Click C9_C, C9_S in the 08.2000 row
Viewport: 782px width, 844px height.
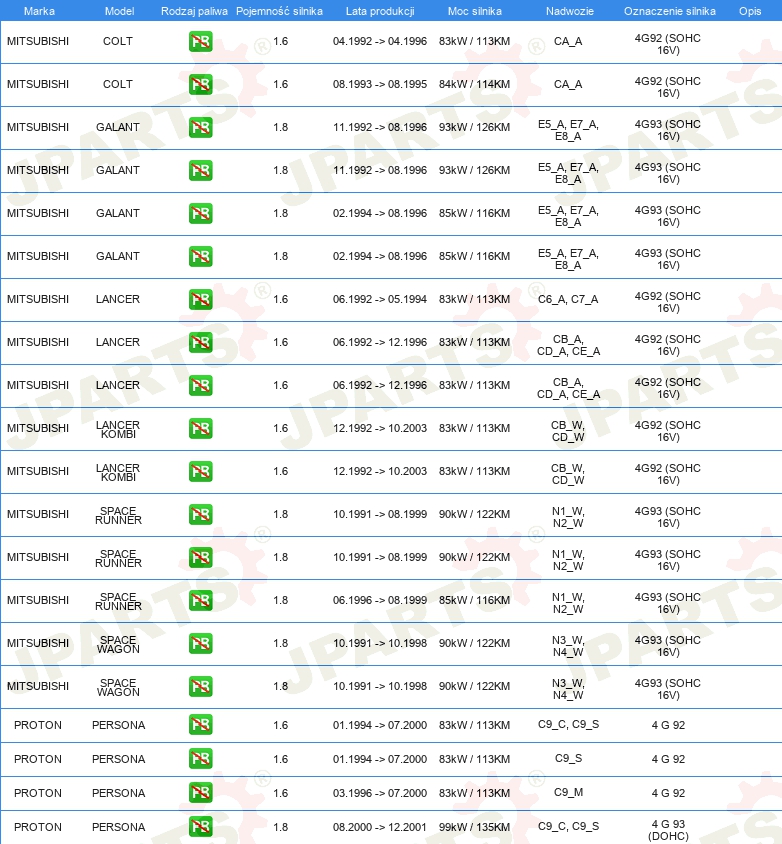(568, 826)
